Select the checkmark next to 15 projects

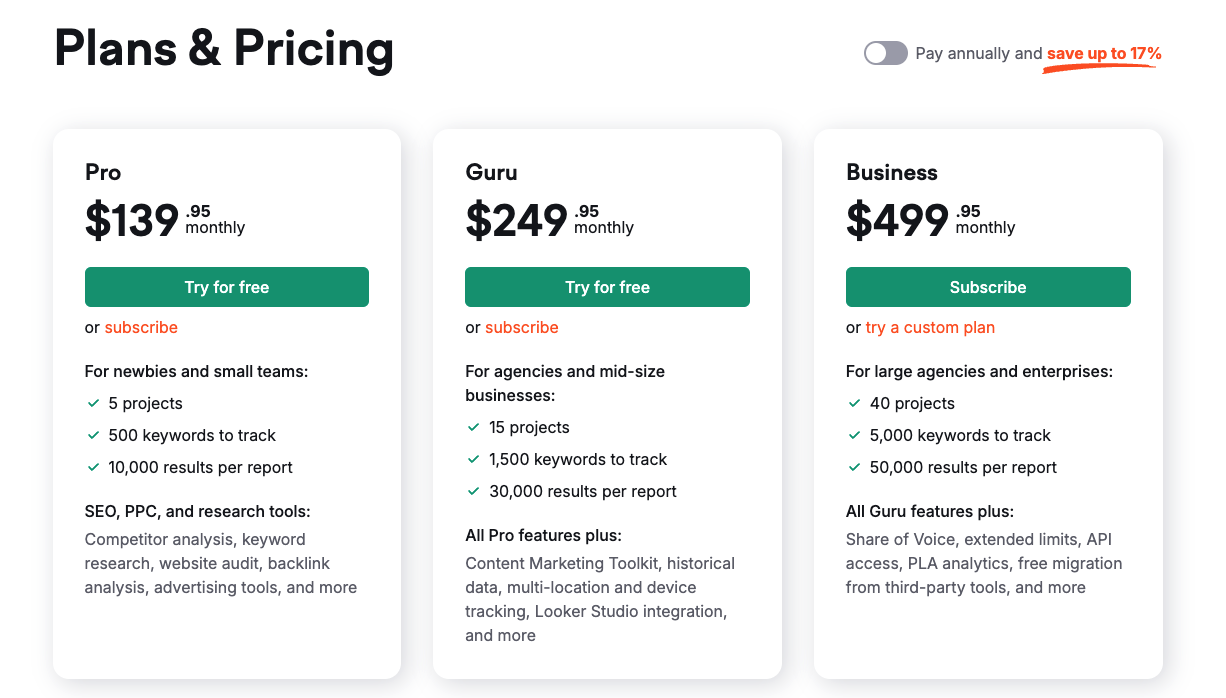[473, 427]
